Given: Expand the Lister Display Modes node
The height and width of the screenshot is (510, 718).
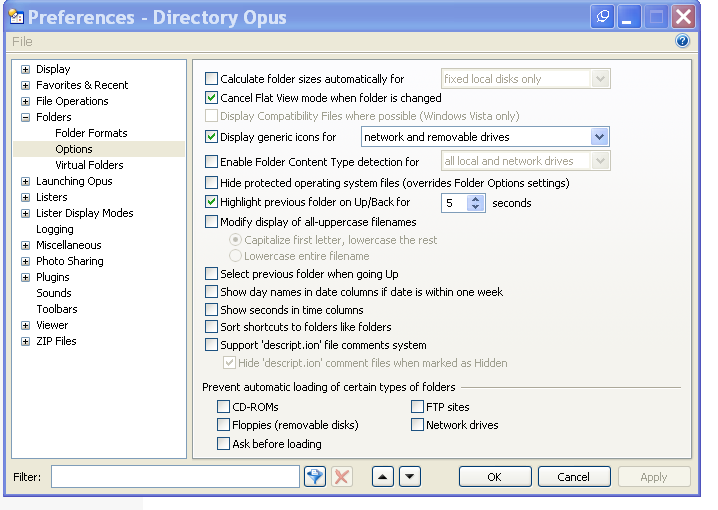Looking at the screenshot, I should [26, 214].
